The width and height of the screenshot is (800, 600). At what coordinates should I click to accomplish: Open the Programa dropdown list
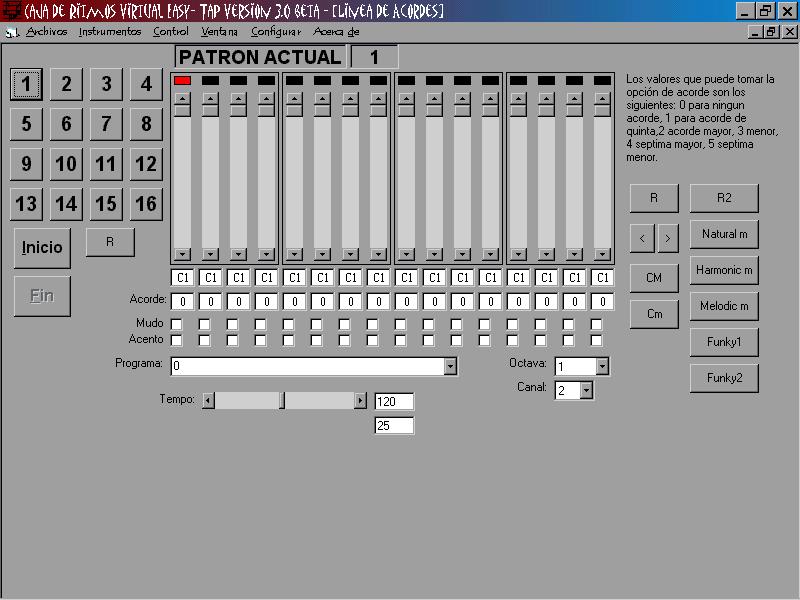point(450,366)
